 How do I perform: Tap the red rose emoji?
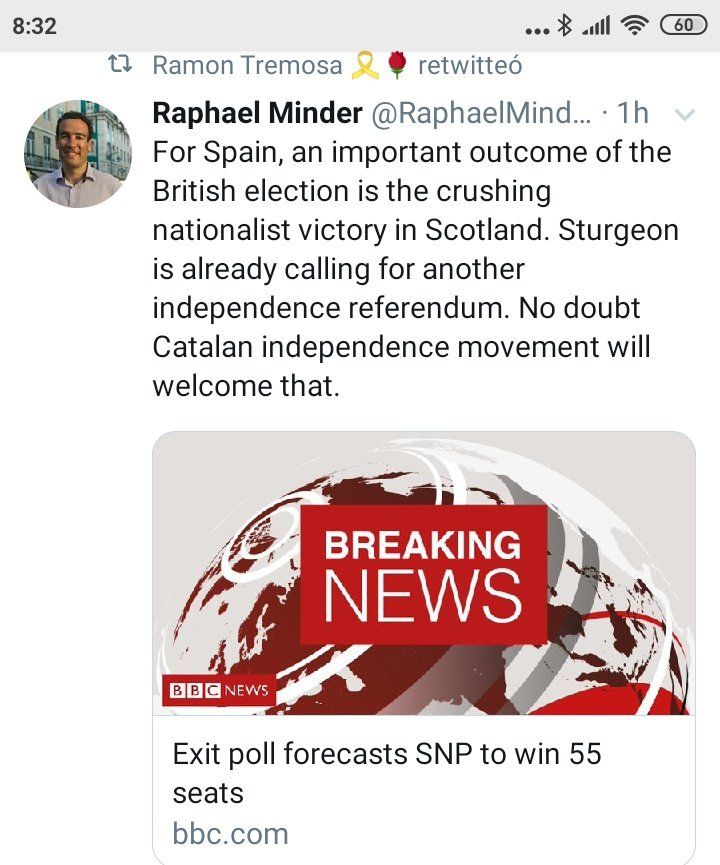click(396, 66)
